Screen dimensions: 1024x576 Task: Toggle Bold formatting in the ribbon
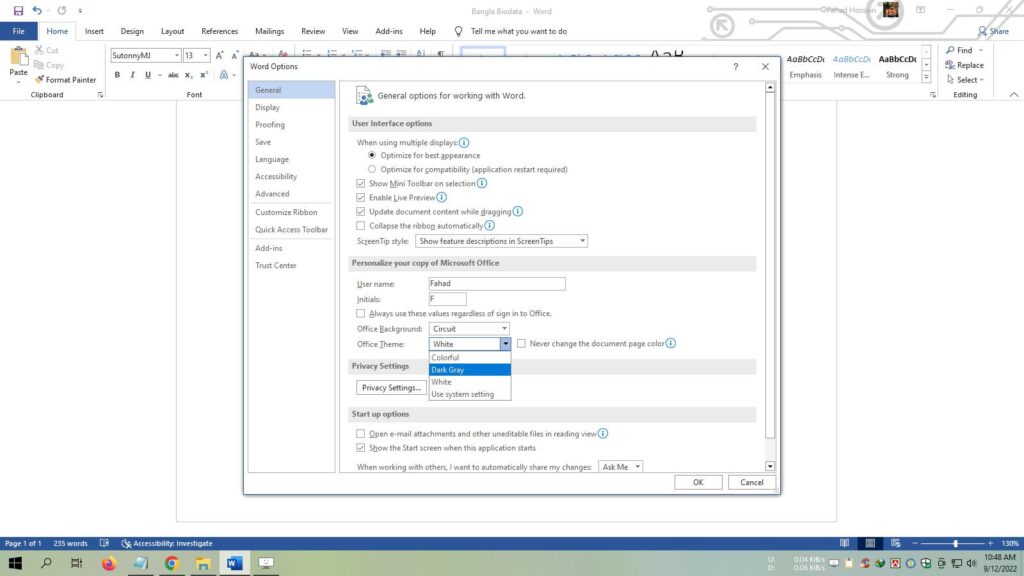tap(117, 75)
